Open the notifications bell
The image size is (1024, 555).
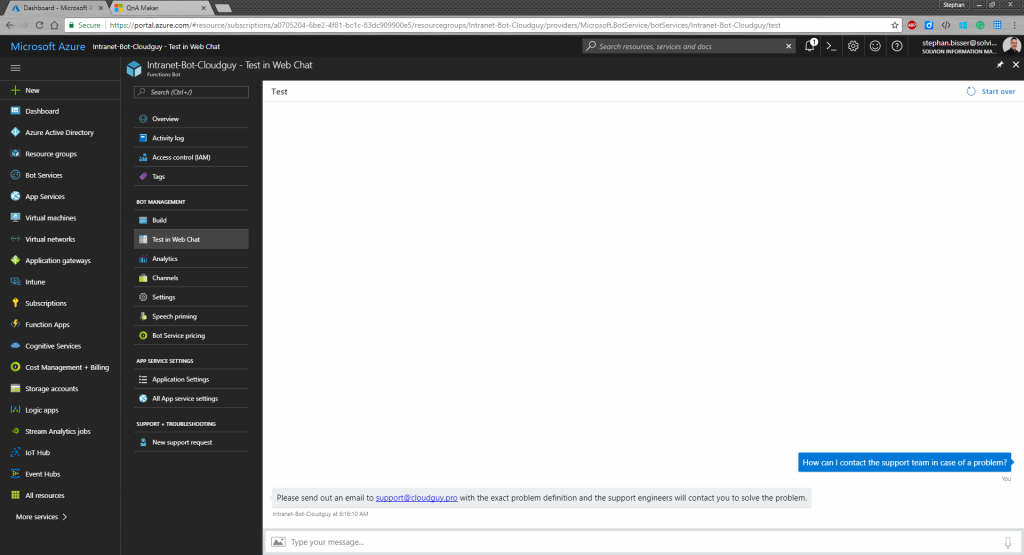[x=810, y=46]
